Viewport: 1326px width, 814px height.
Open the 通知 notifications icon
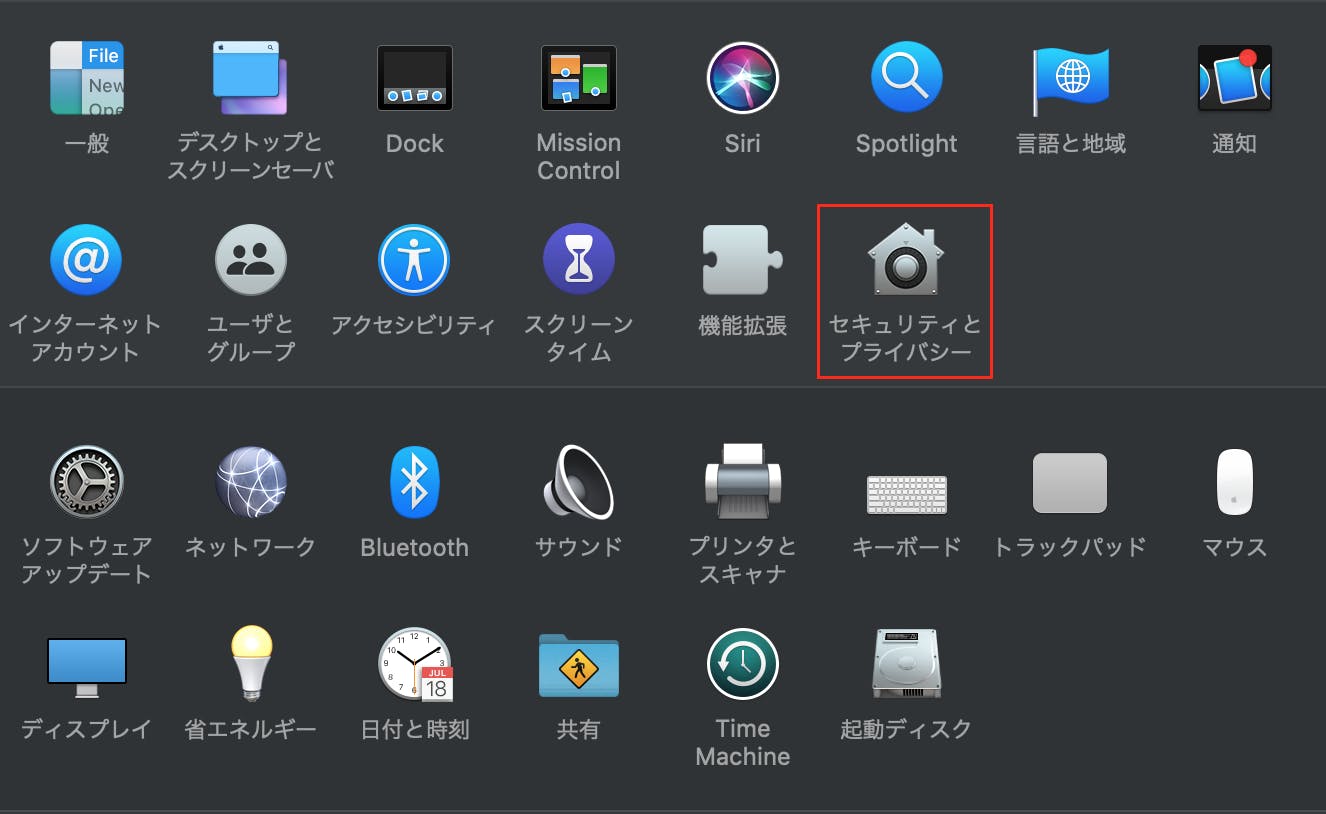tap(1235, 78)
